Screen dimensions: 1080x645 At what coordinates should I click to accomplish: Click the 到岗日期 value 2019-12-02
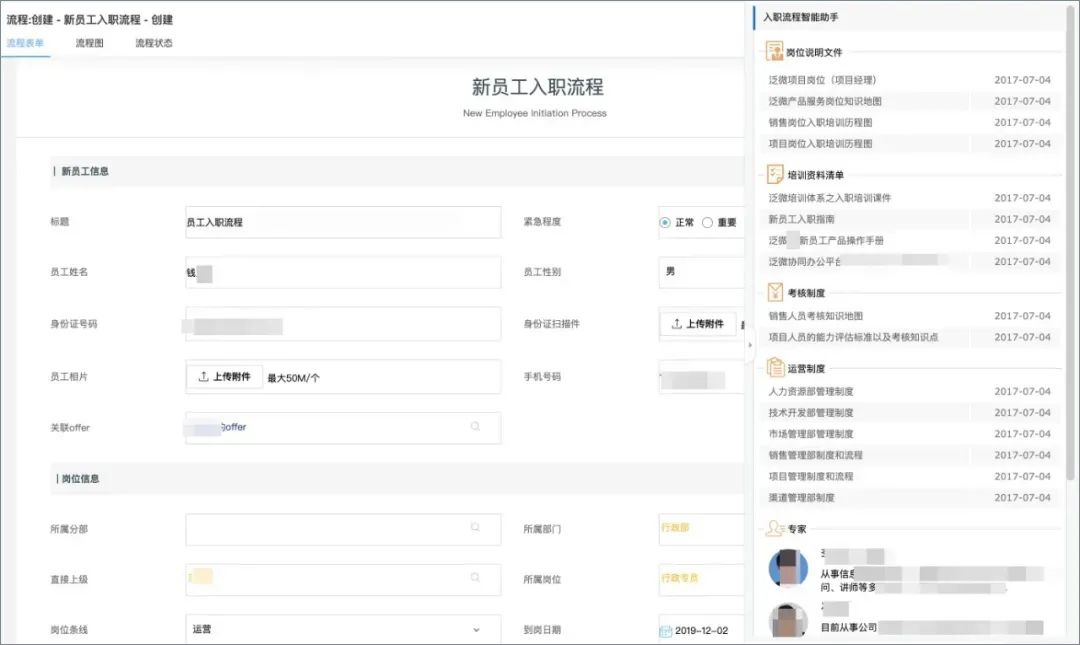[701, 631]
